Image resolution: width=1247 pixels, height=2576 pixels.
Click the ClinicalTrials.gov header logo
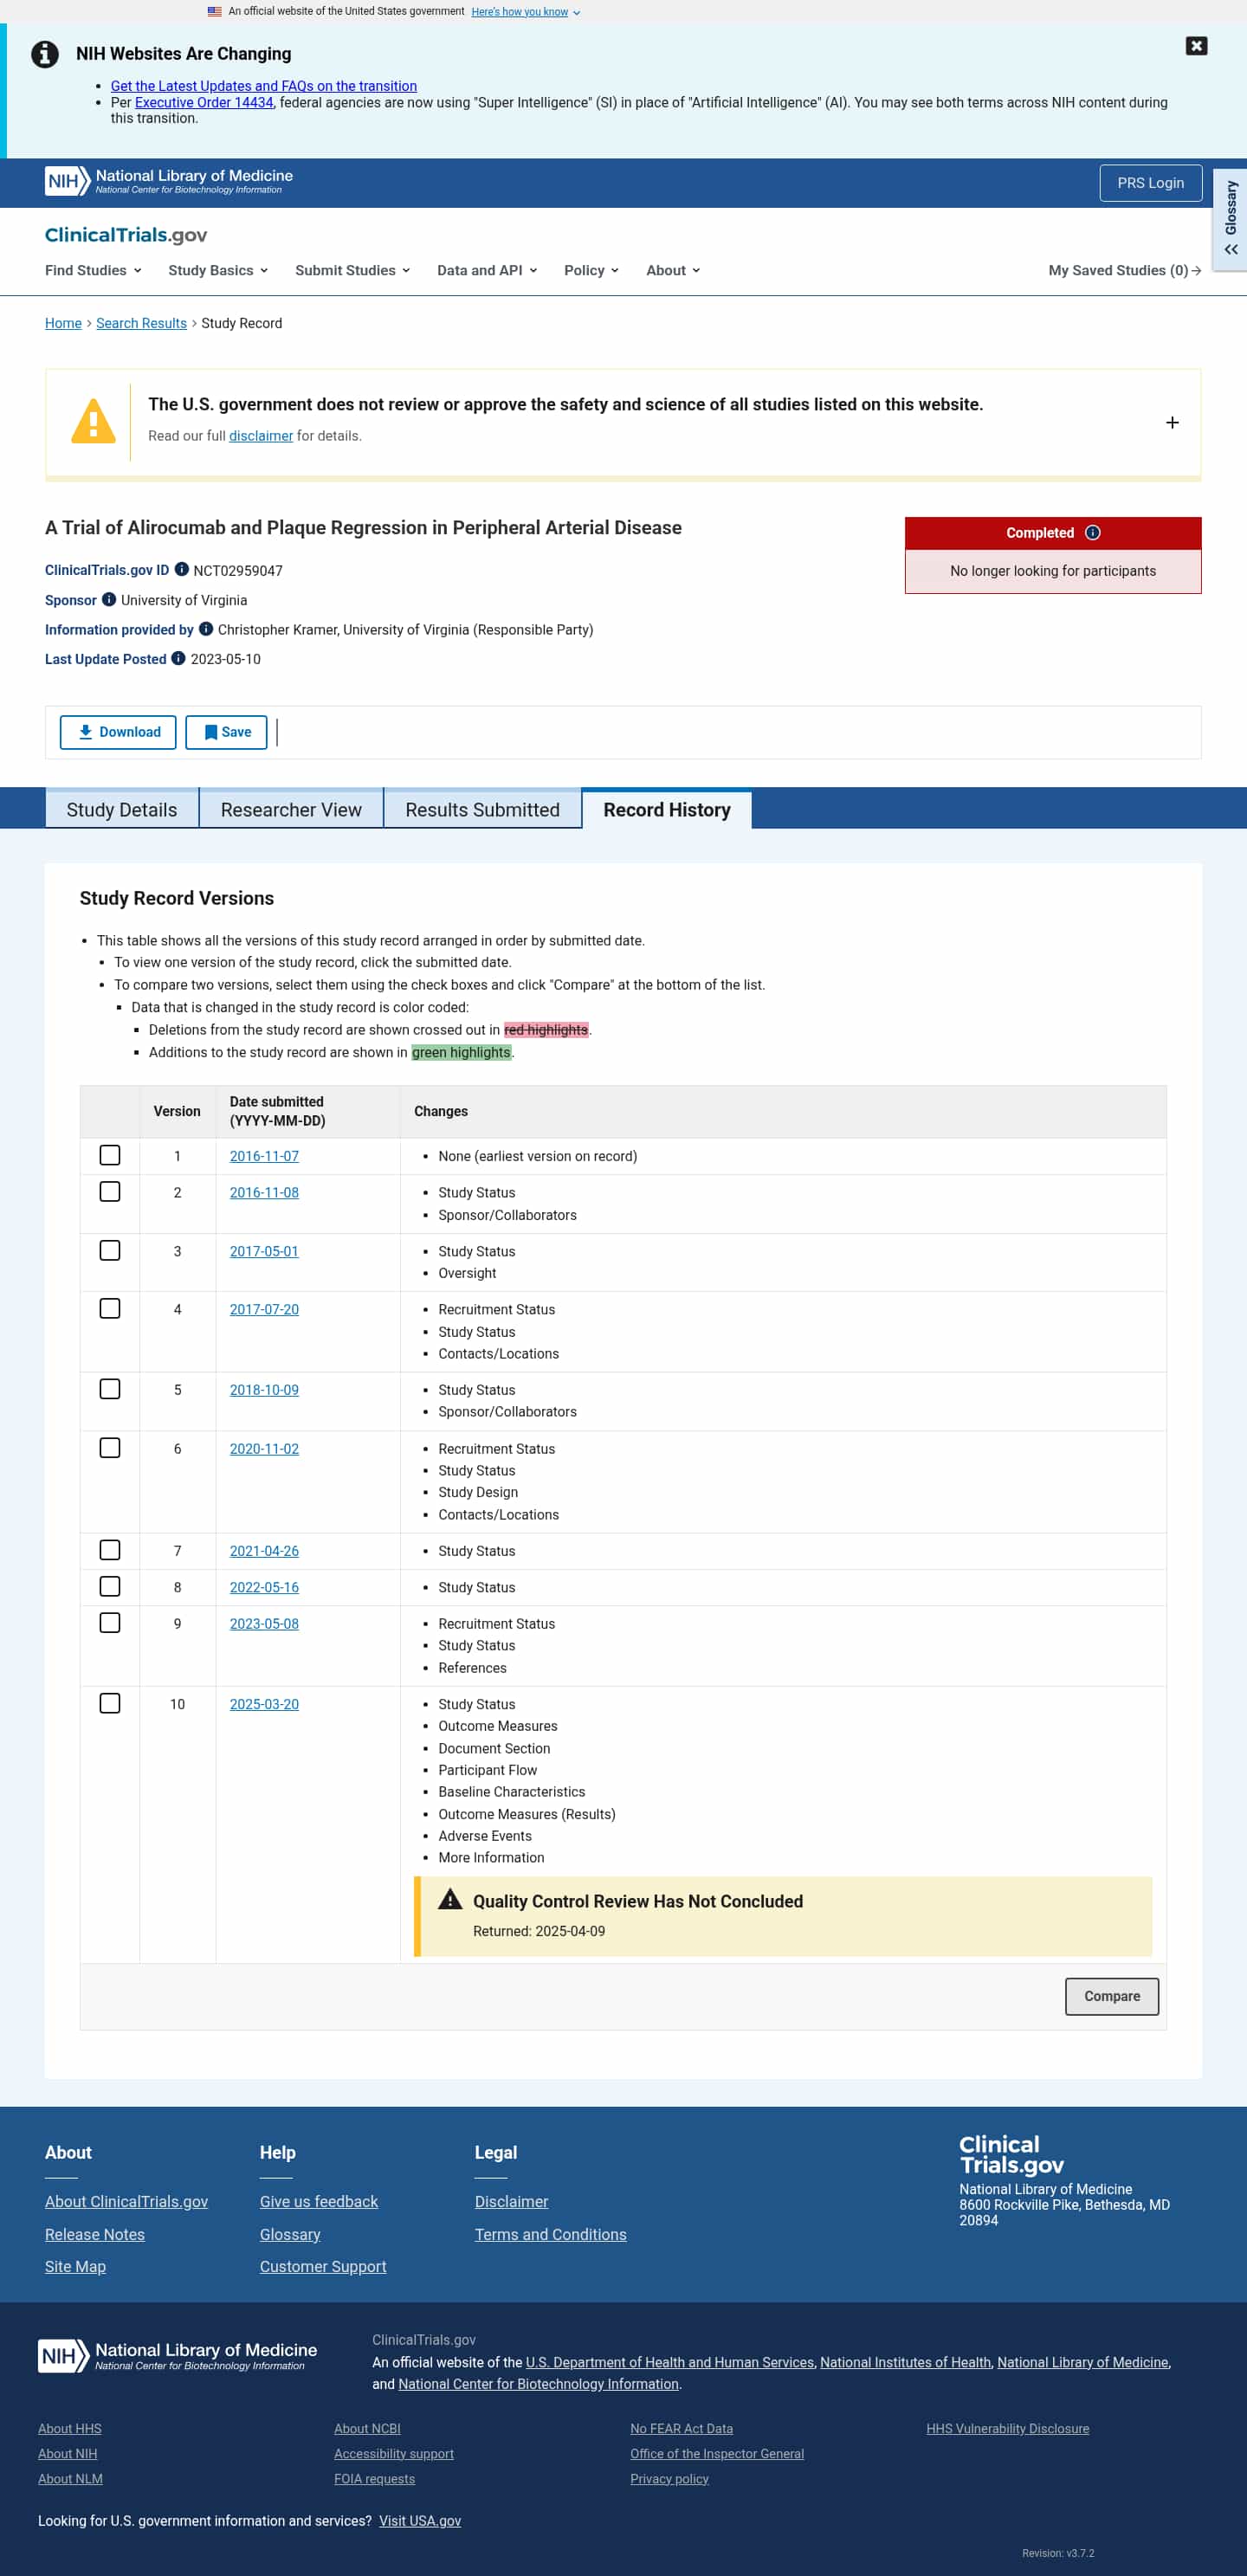coord(126,235)
